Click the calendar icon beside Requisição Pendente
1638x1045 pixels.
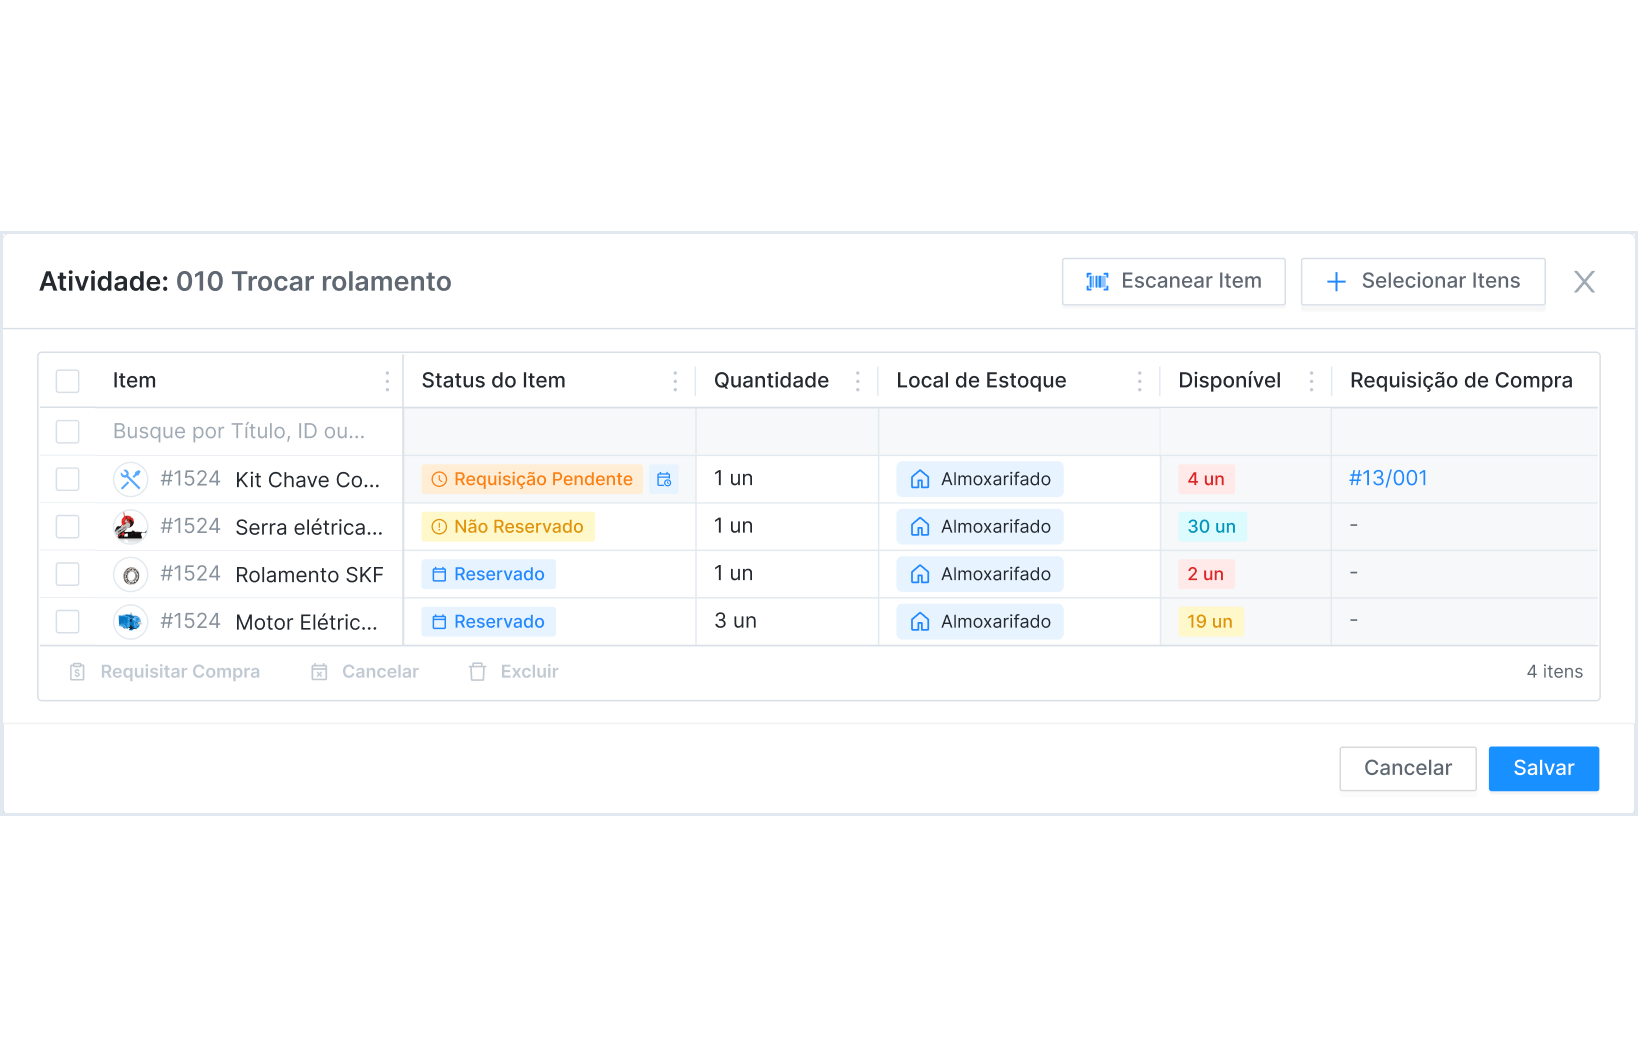pyautogui.click(x=664, y=480)
